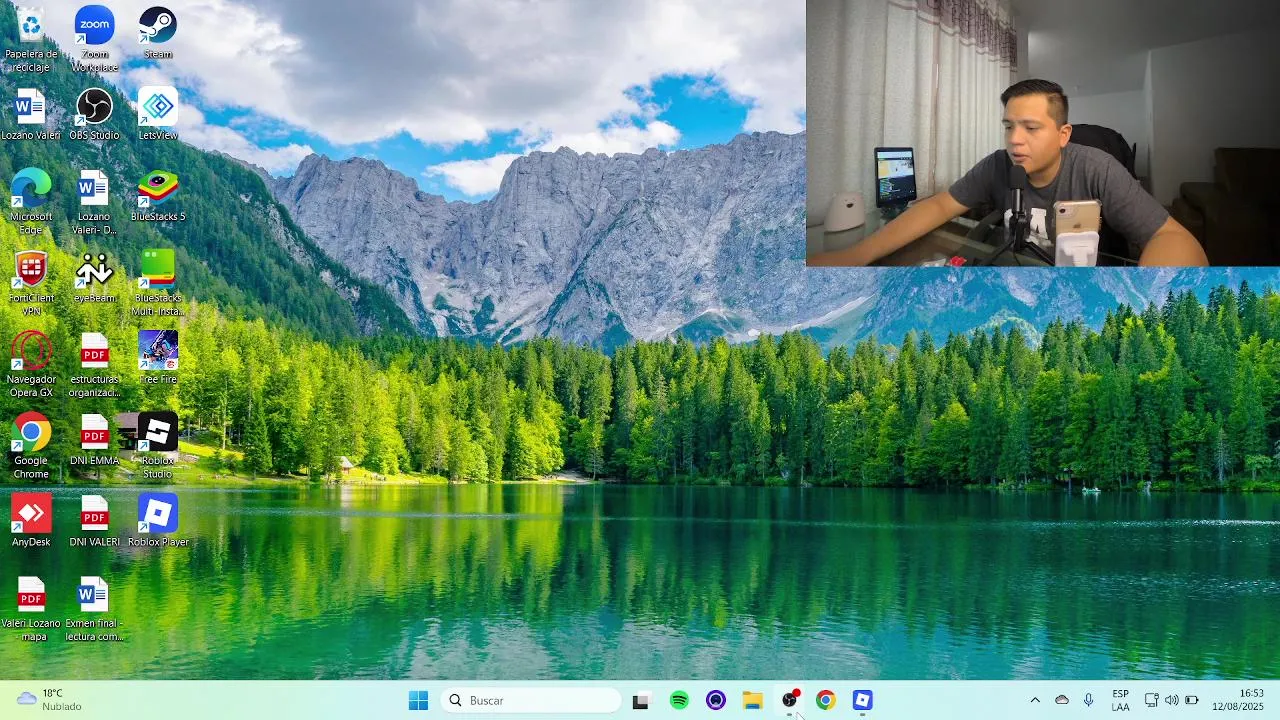Open the Windows Start menu

418,700
